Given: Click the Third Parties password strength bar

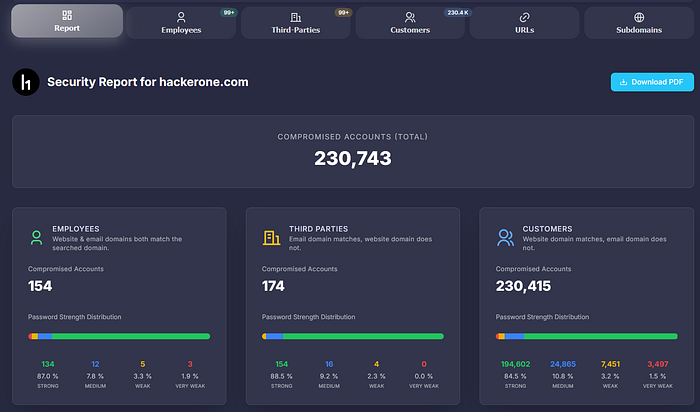Looking at the screenshot, I should (x=353, y=336).
